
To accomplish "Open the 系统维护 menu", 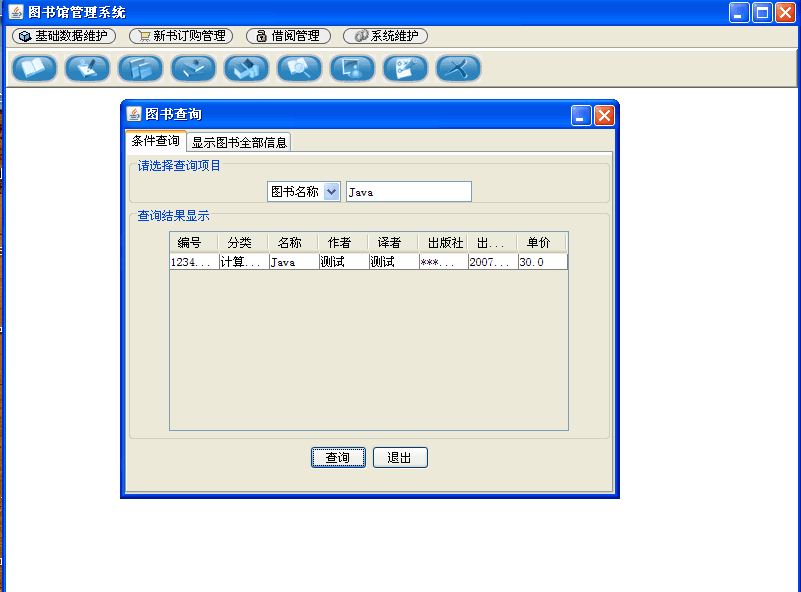I will (x=385, y=35).
